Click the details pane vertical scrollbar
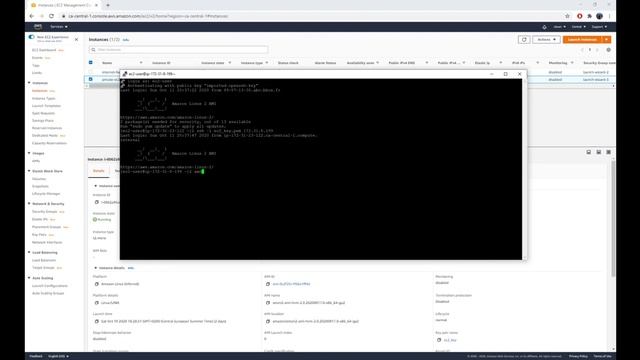The height and width of the screenshot is (360, 640). pyautogui.click(x=613, y=218)
